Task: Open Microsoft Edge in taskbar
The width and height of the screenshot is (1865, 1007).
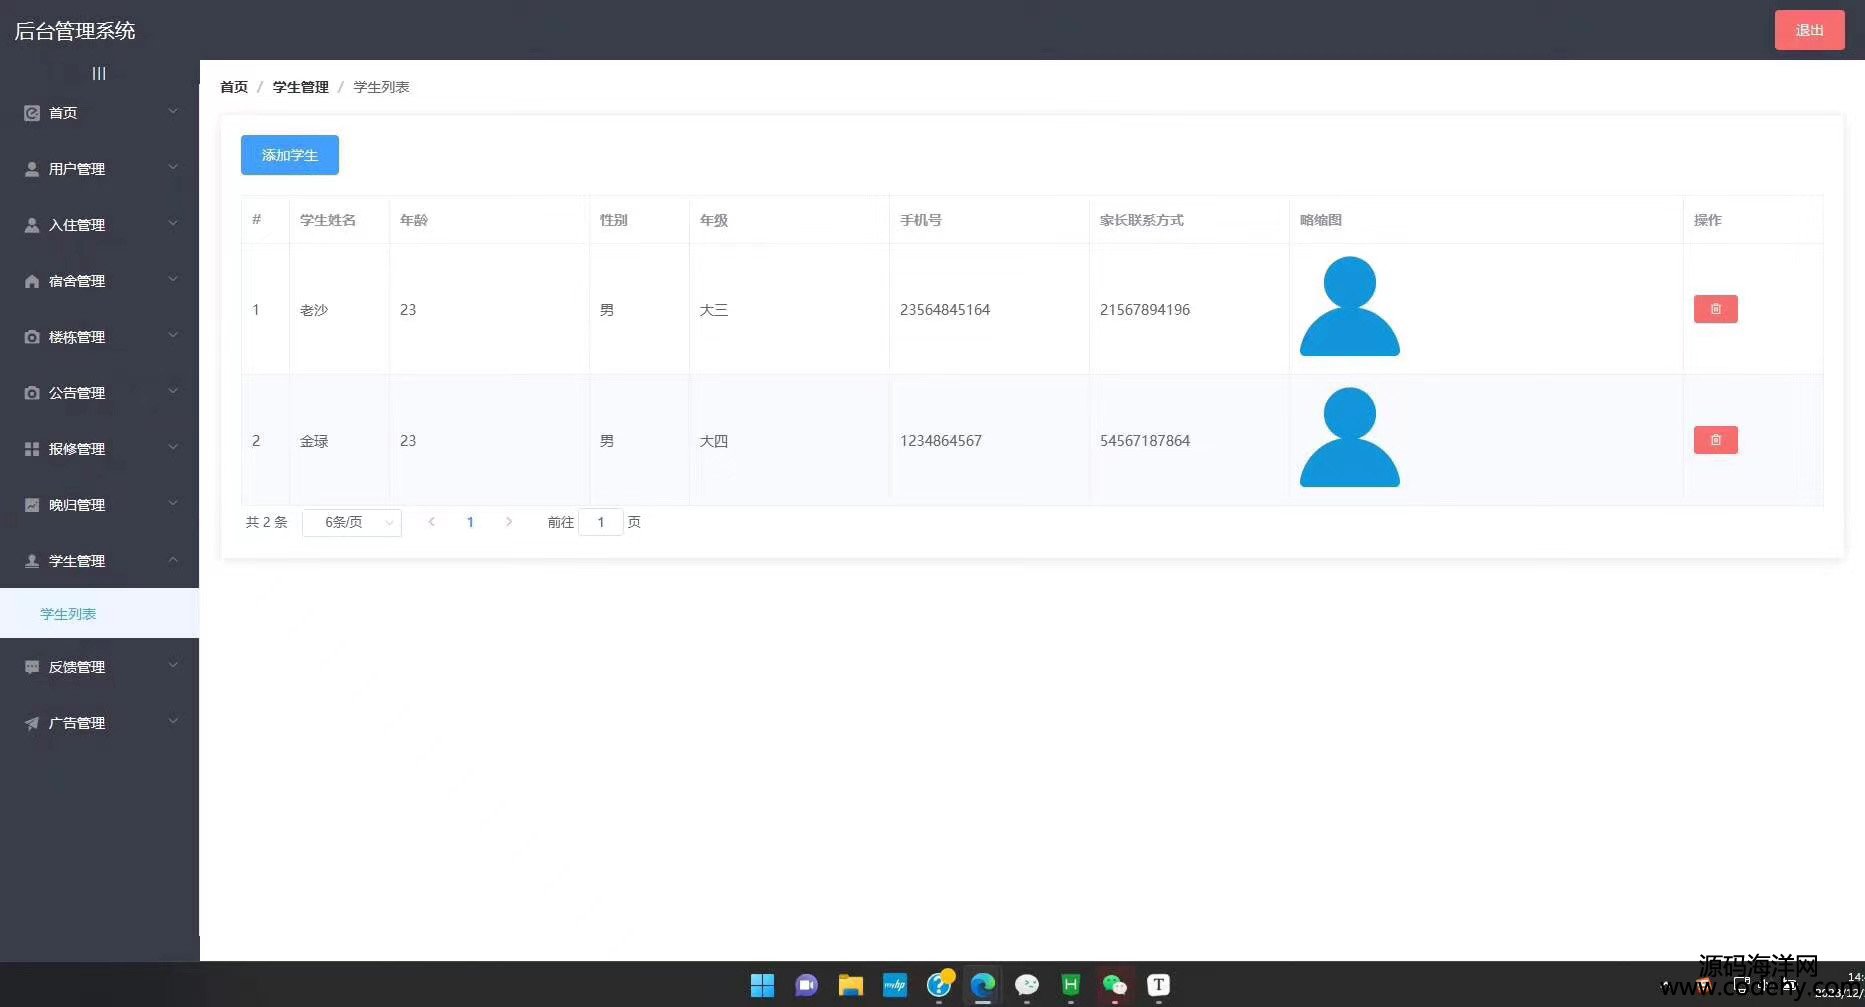Action: pos(983,985)
